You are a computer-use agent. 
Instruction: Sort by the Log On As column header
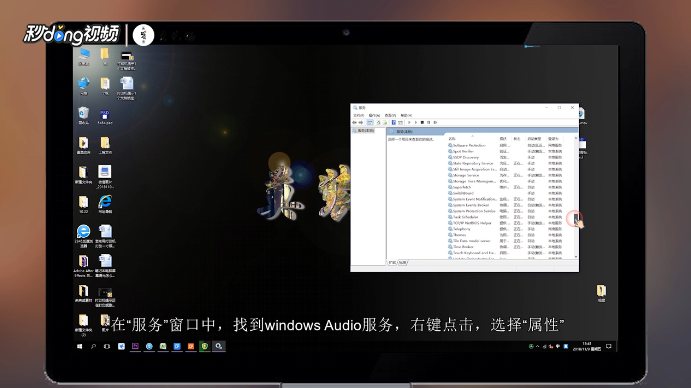(x=556, y=138)
